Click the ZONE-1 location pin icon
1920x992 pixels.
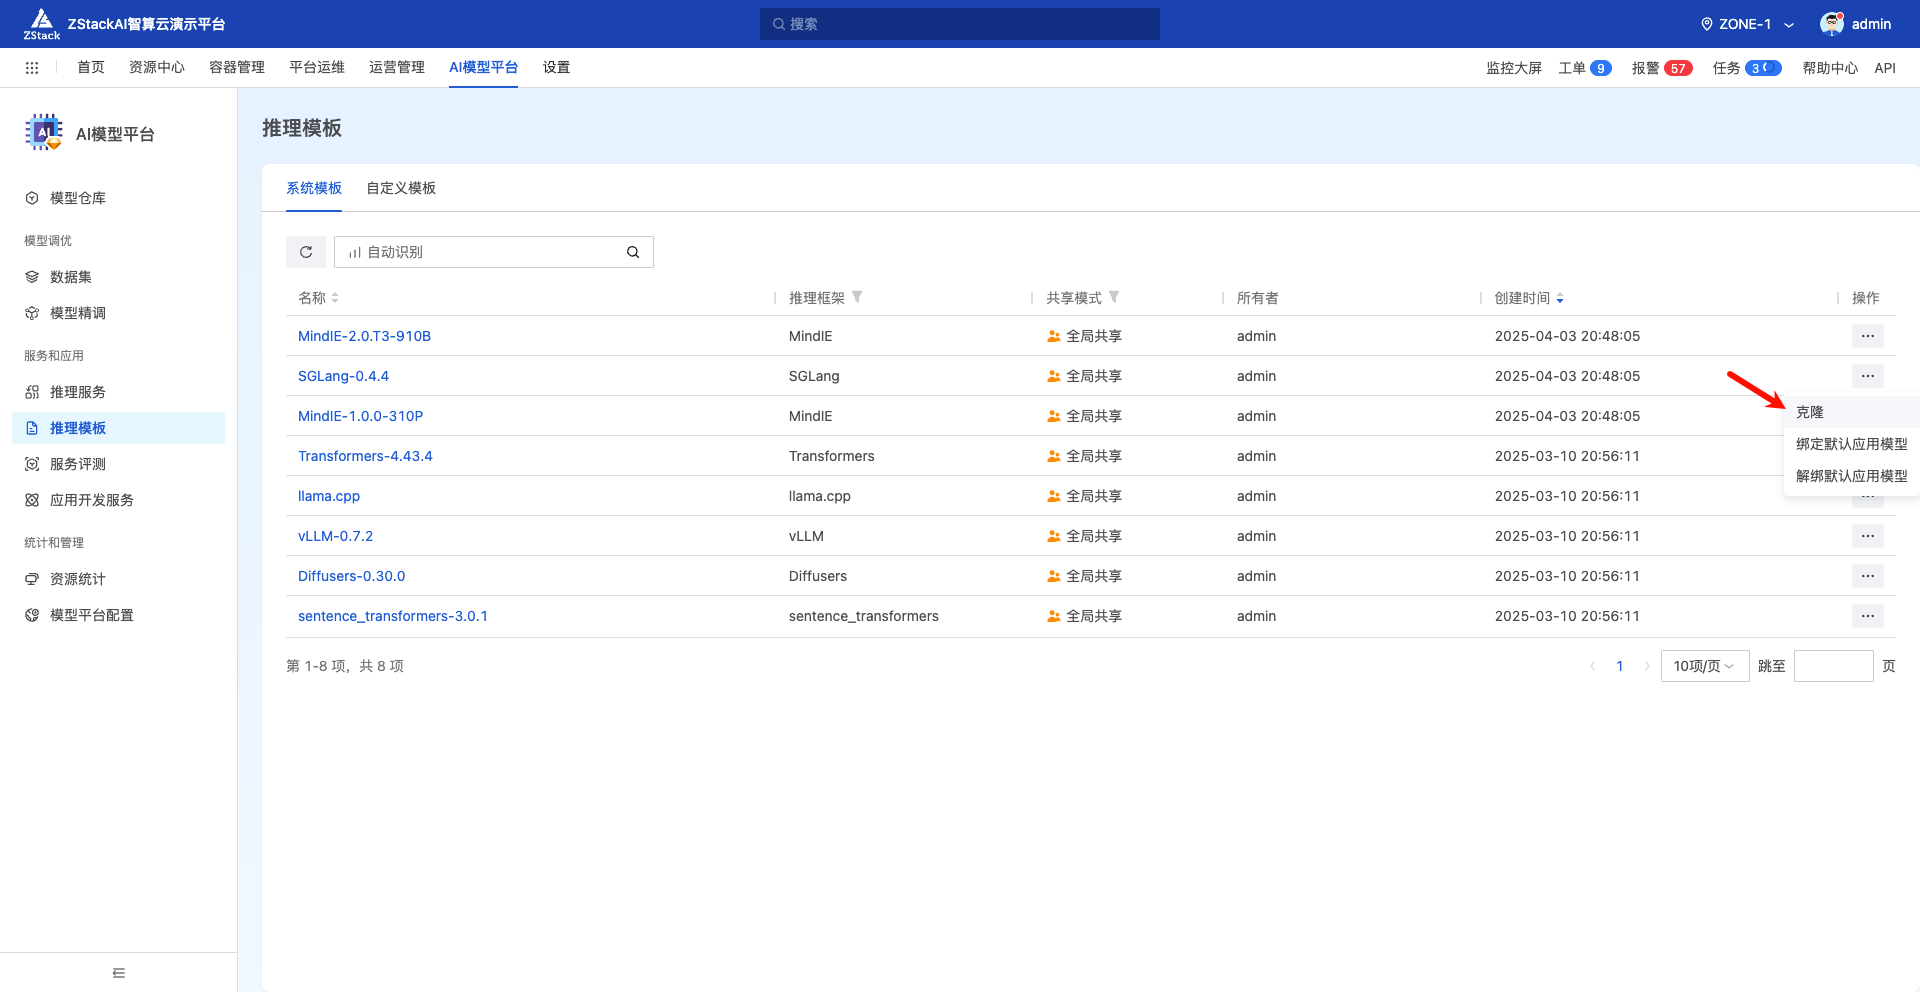1707,24
